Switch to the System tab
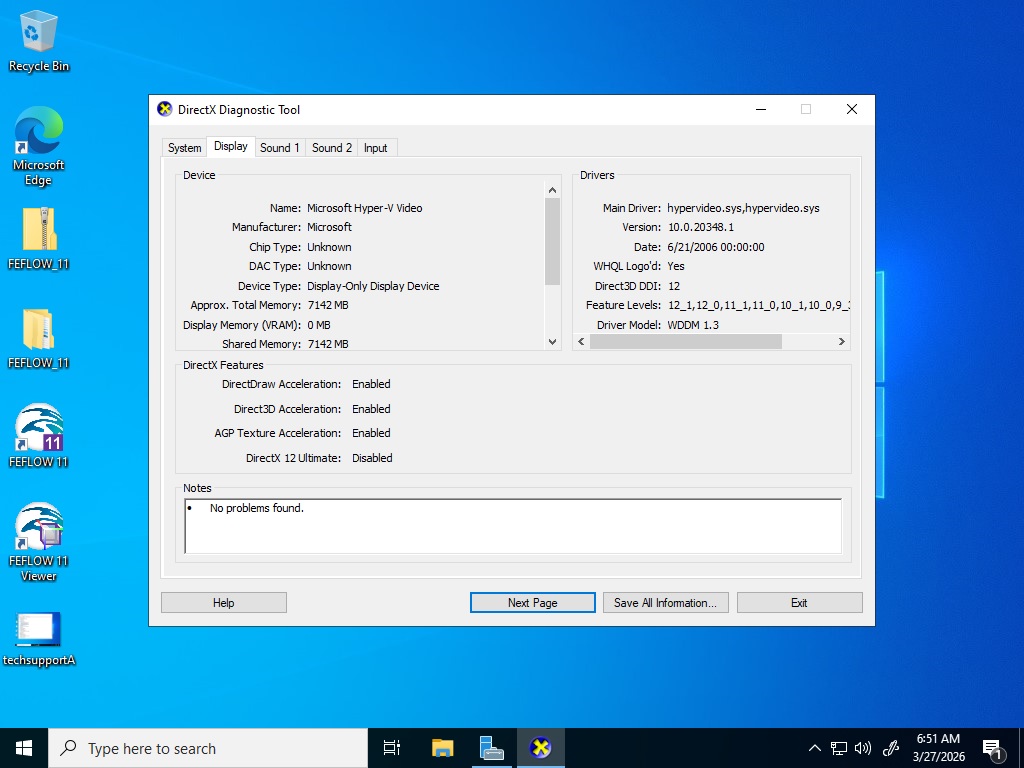 [184, 148]
